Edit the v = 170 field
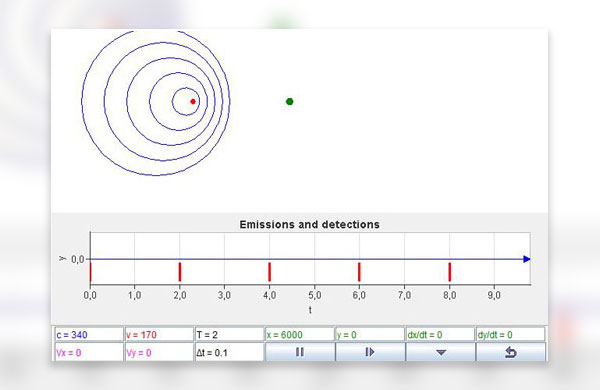600x390 pixels. [x=159, y=335]
